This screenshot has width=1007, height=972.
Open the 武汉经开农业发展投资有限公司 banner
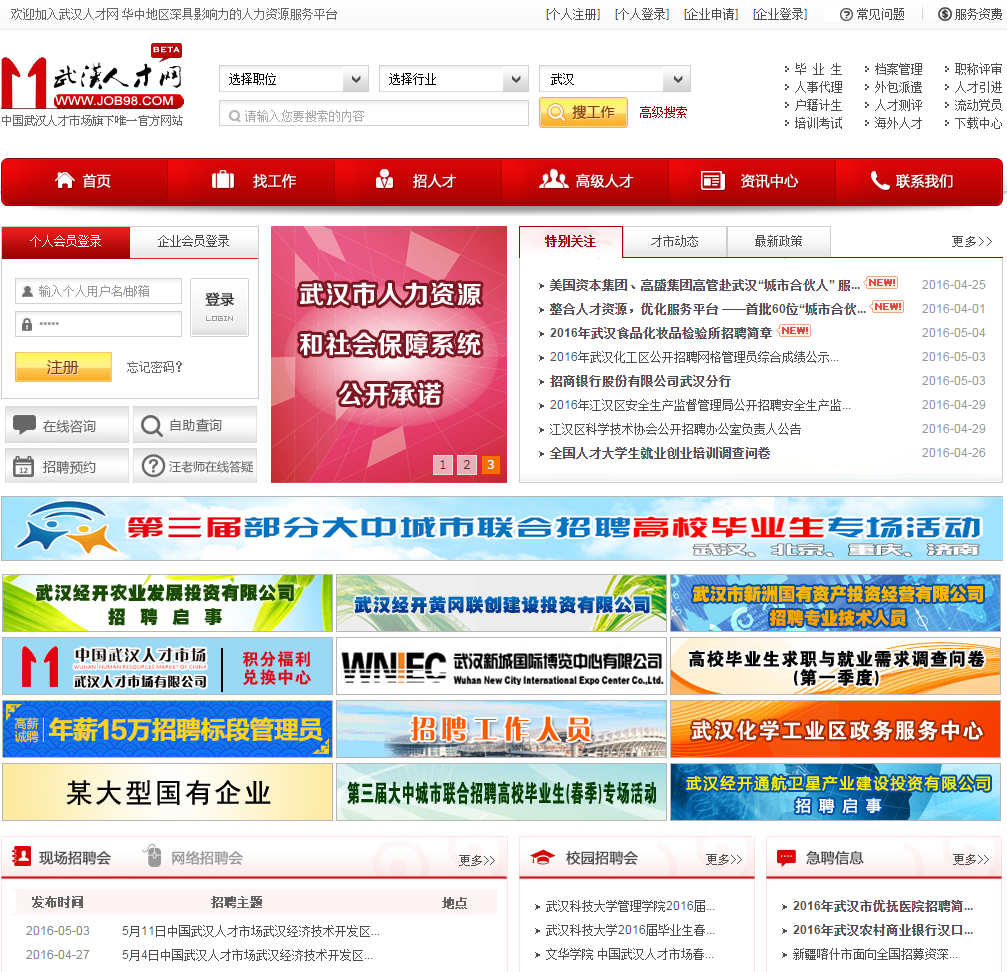tap(167, 603)
